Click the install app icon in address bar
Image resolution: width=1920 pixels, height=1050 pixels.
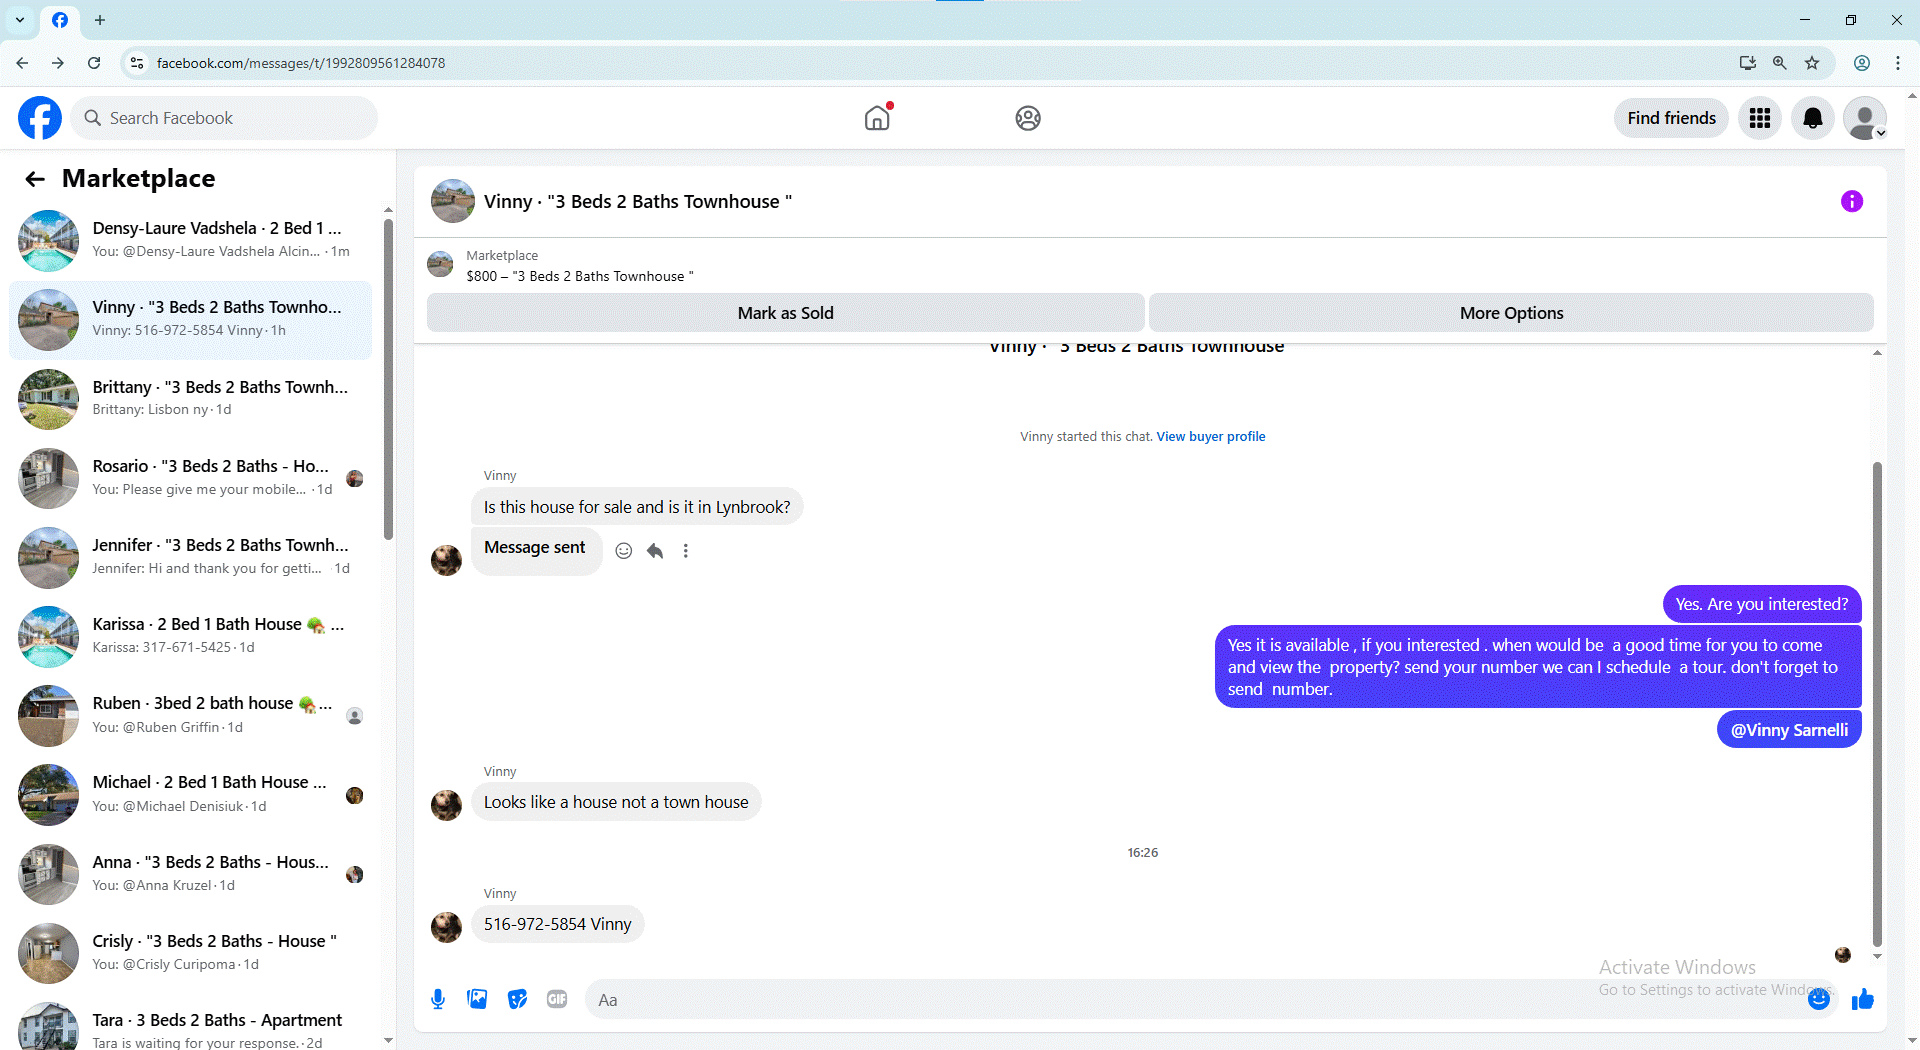pyautogui.click(x=1748, y=63)
